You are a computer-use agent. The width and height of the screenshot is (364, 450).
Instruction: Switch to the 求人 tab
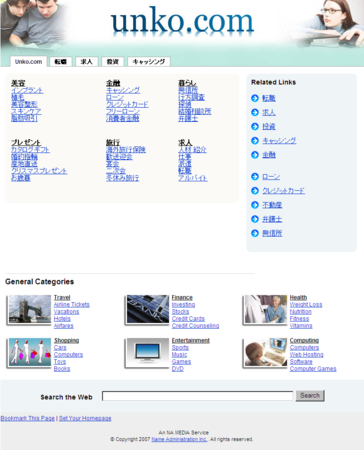(x=87, y=62)
